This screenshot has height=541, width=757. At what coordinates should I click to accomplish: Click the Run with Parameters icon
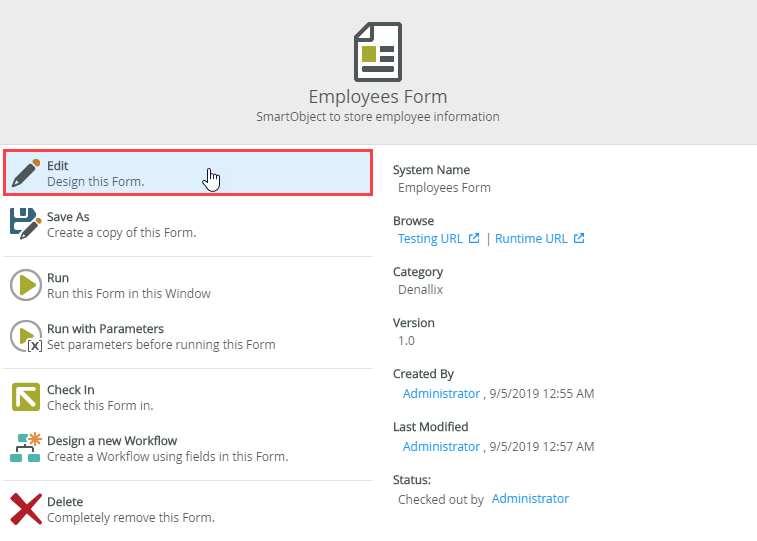[x=25, y=336]
